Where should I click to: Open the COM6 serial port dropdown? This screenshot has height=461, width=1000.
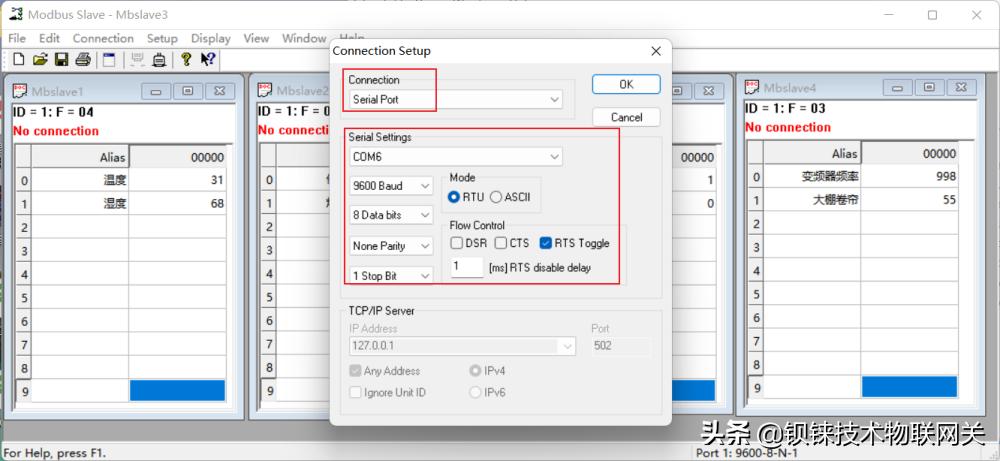click(x=456, y=156)
